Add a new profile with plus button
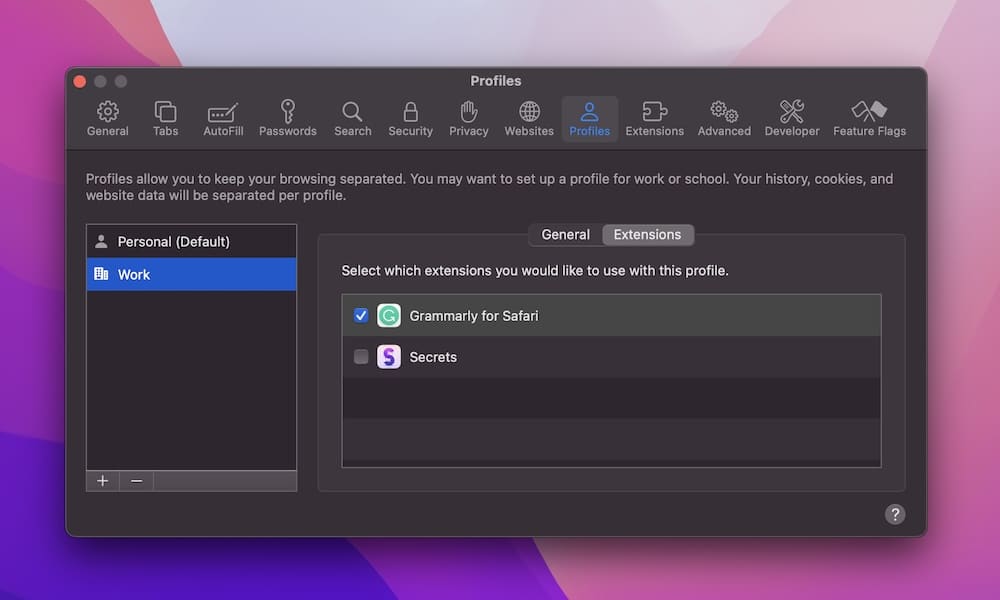This screenshot has width=1000, height=600. (103, 481)
